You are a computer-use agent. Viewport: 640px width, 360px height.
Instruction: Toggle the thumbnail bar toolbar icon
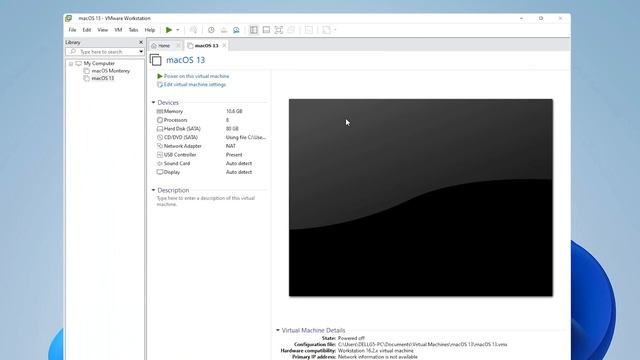[266, 30]
